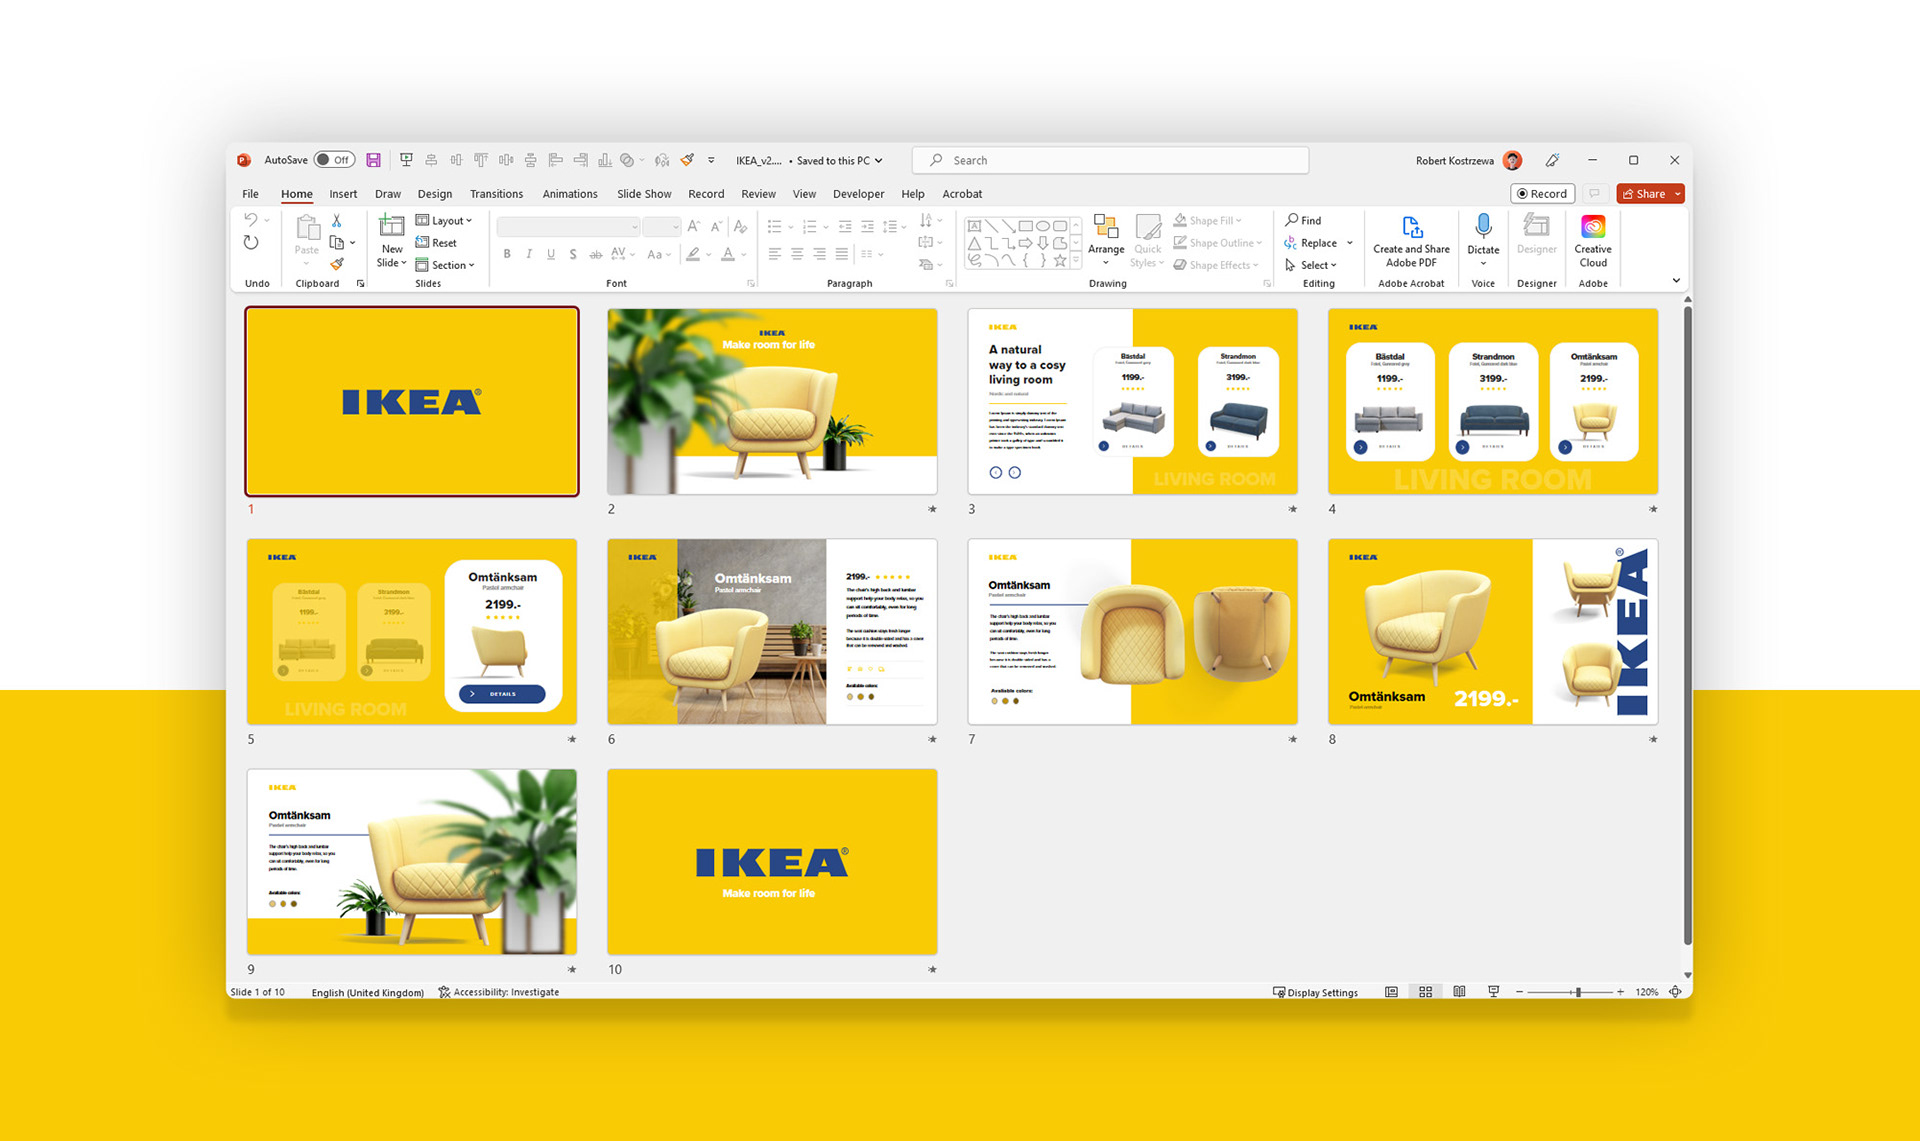Click the Replace button

[1311, 243]
